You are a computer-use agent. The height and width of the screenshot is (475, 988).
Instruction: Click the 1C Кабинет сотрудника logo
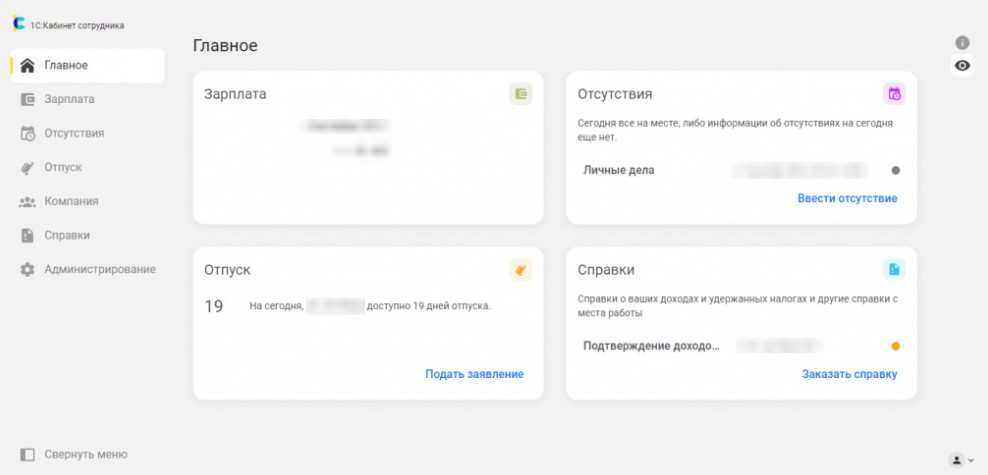18,25
